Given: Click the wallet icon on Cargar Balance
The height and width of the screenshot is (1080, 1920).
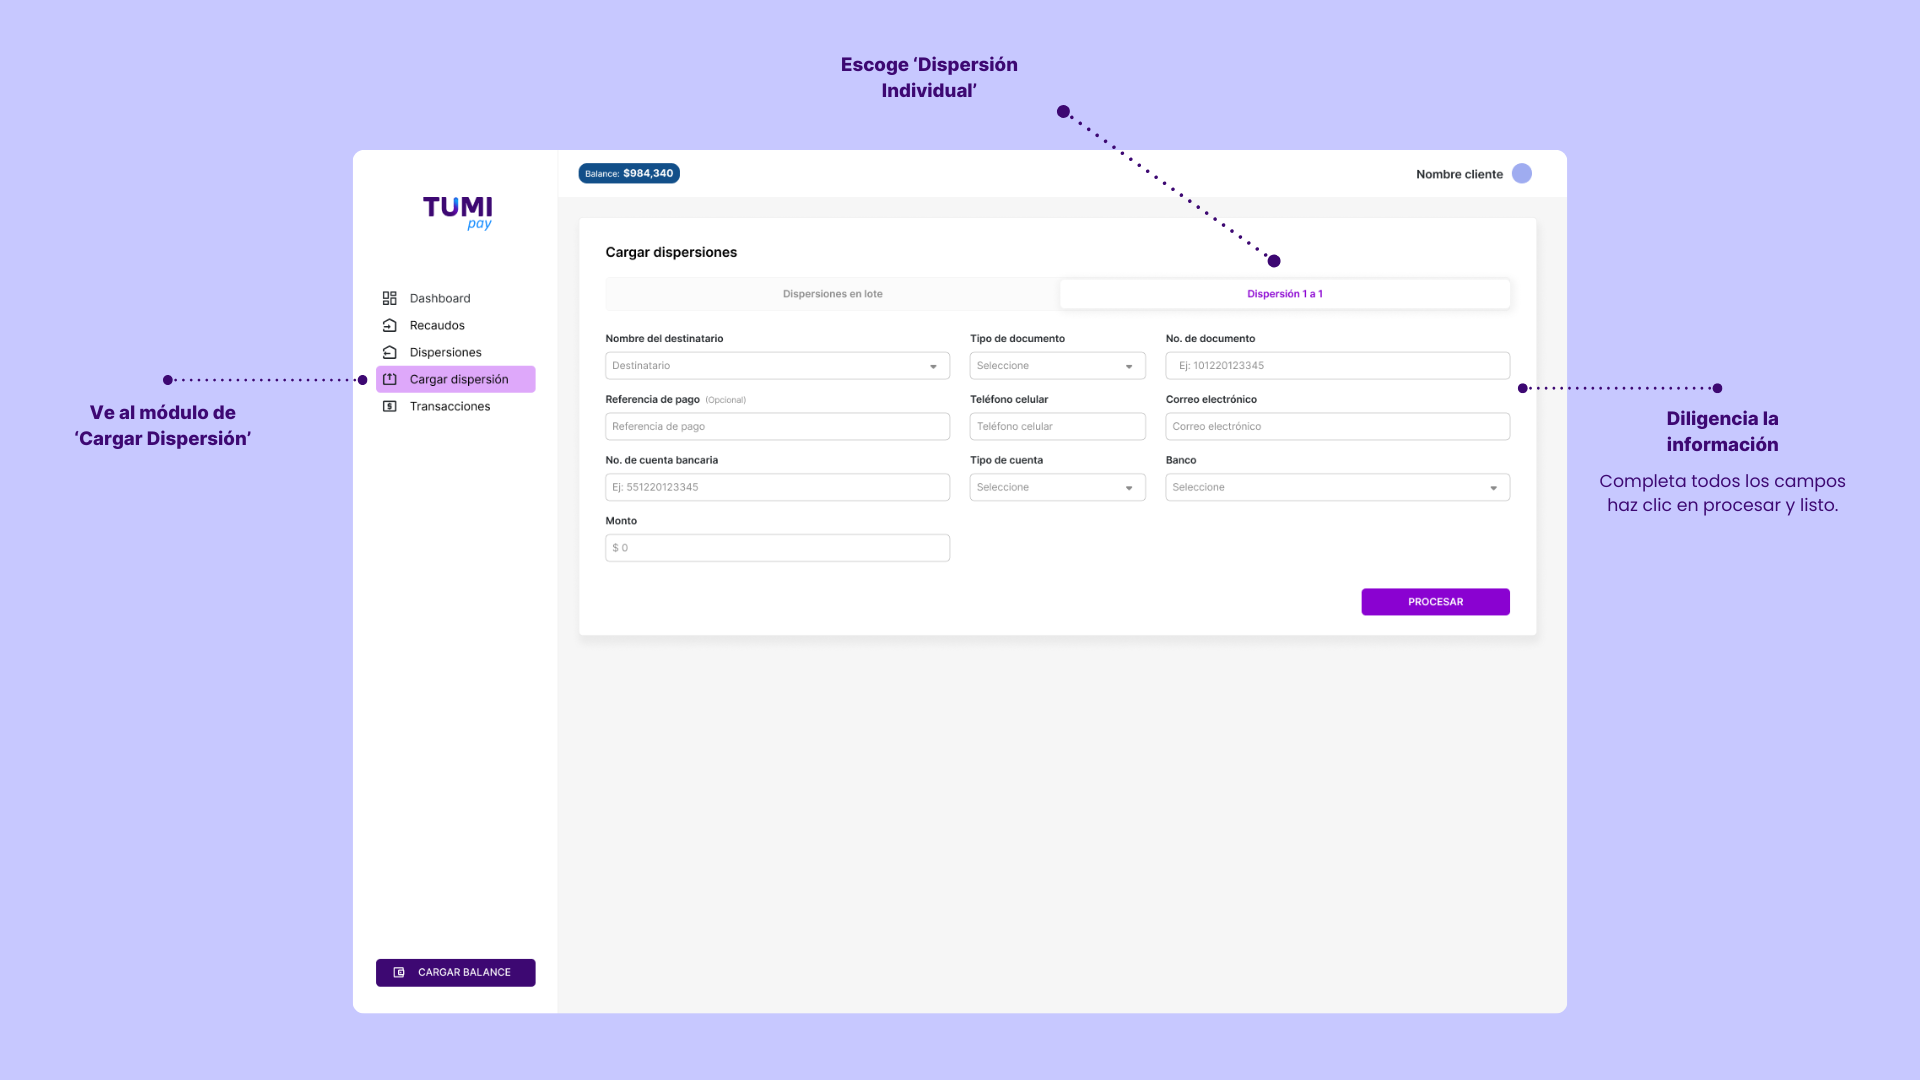Looking at the screenshot, I should [399, 972].
